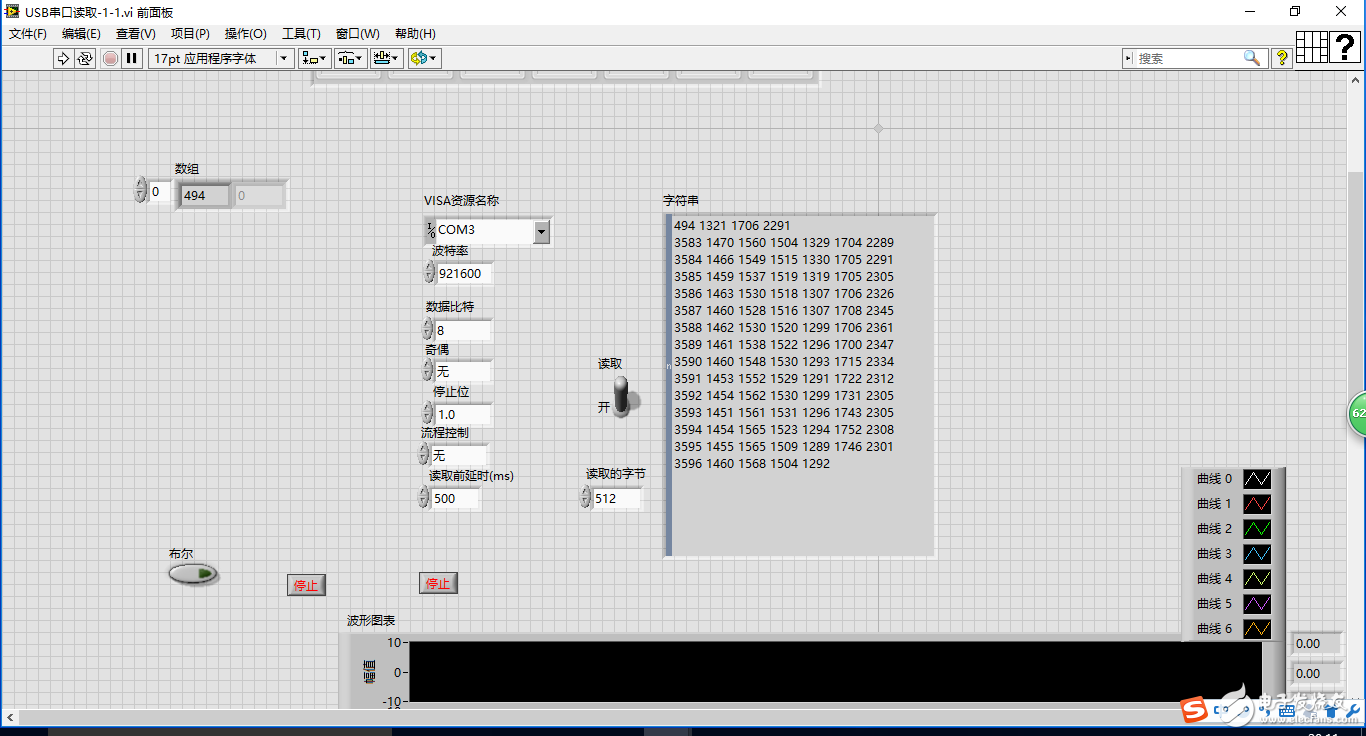Click the 曲线 0 white plot icon
The image size is (1366, 736).
[1257, 479]
